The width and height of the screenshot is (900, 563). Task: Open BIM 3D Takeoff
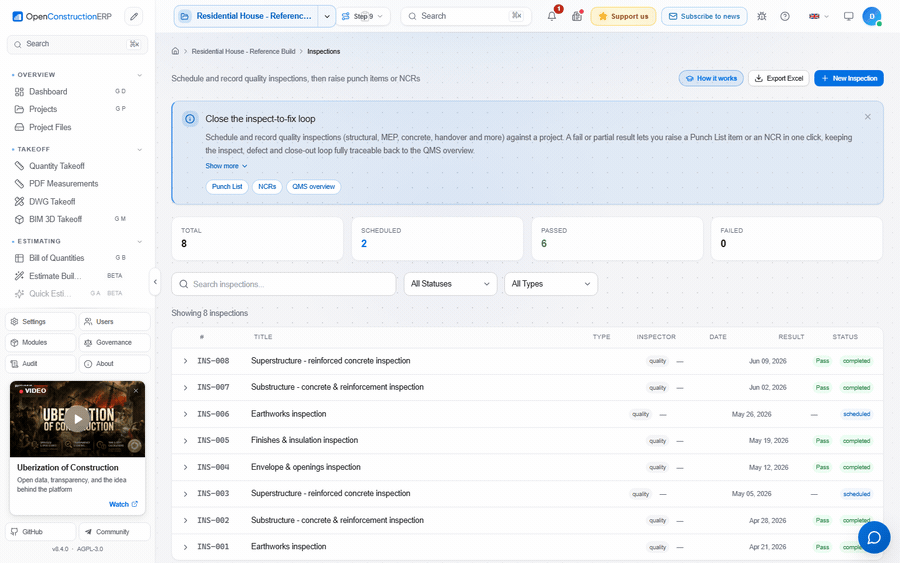(77, 219)
